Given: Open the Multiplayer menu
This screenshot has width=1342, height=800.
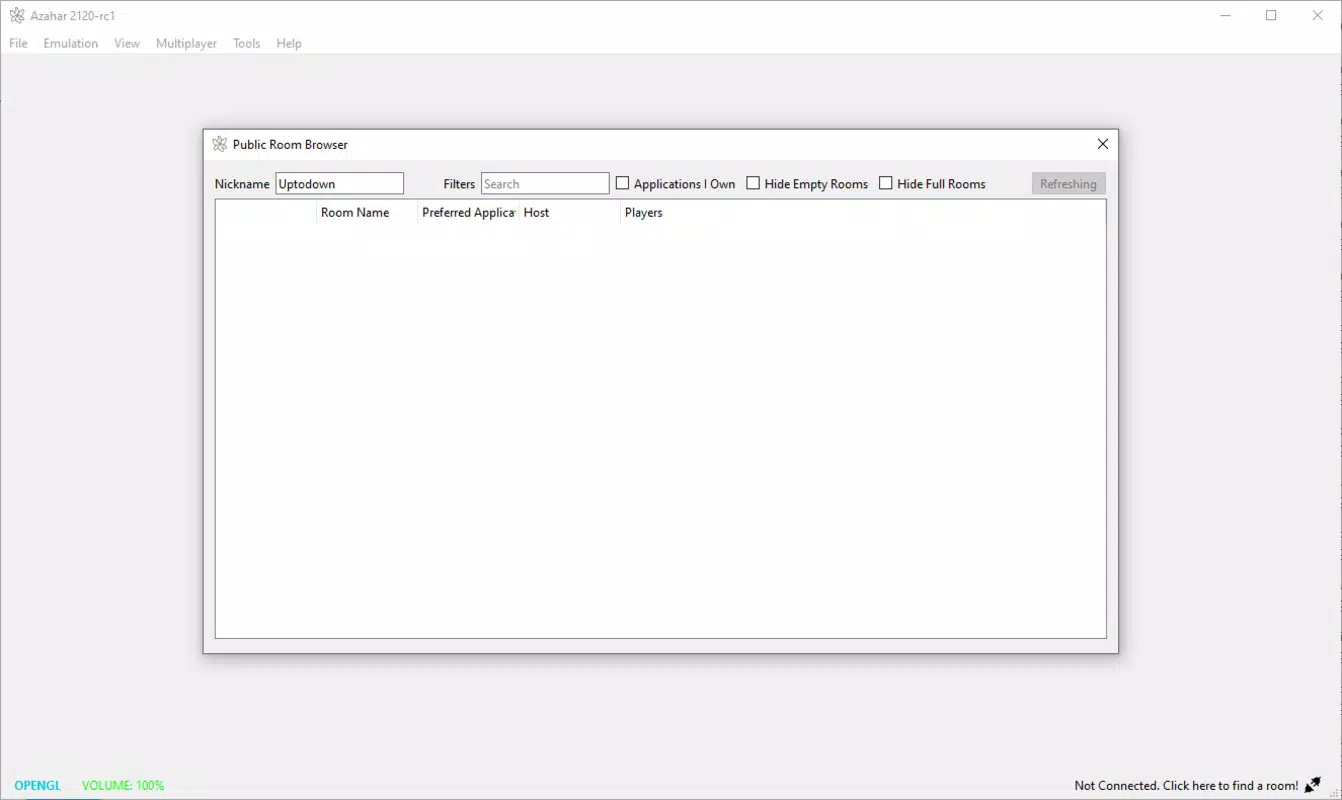Looking at the screenshot, I should (x=186, y=43).
